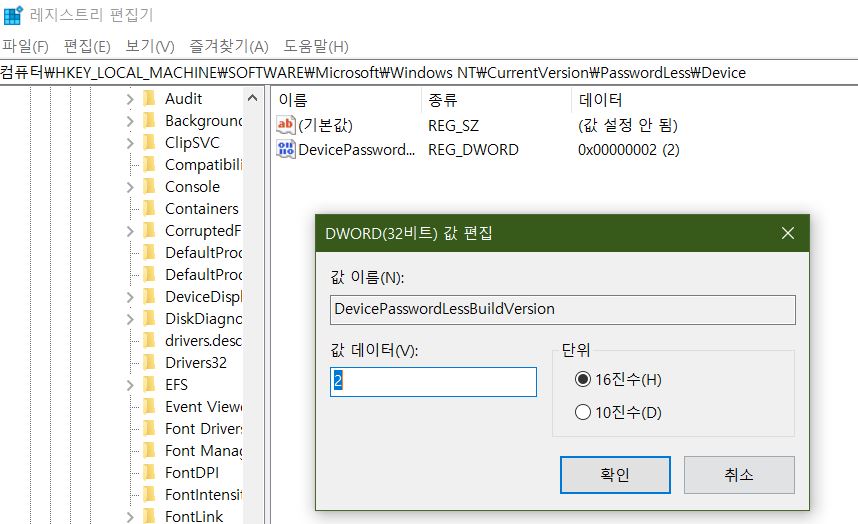Select the Font Manag tree item
The image size is (858, 524).
(204, 450)
